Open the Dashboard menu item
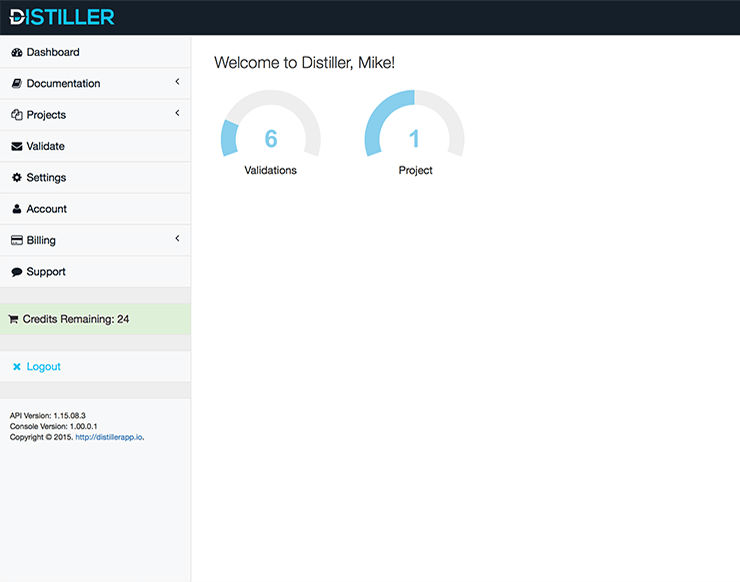The image size is (740, 582). click(95, 52)
